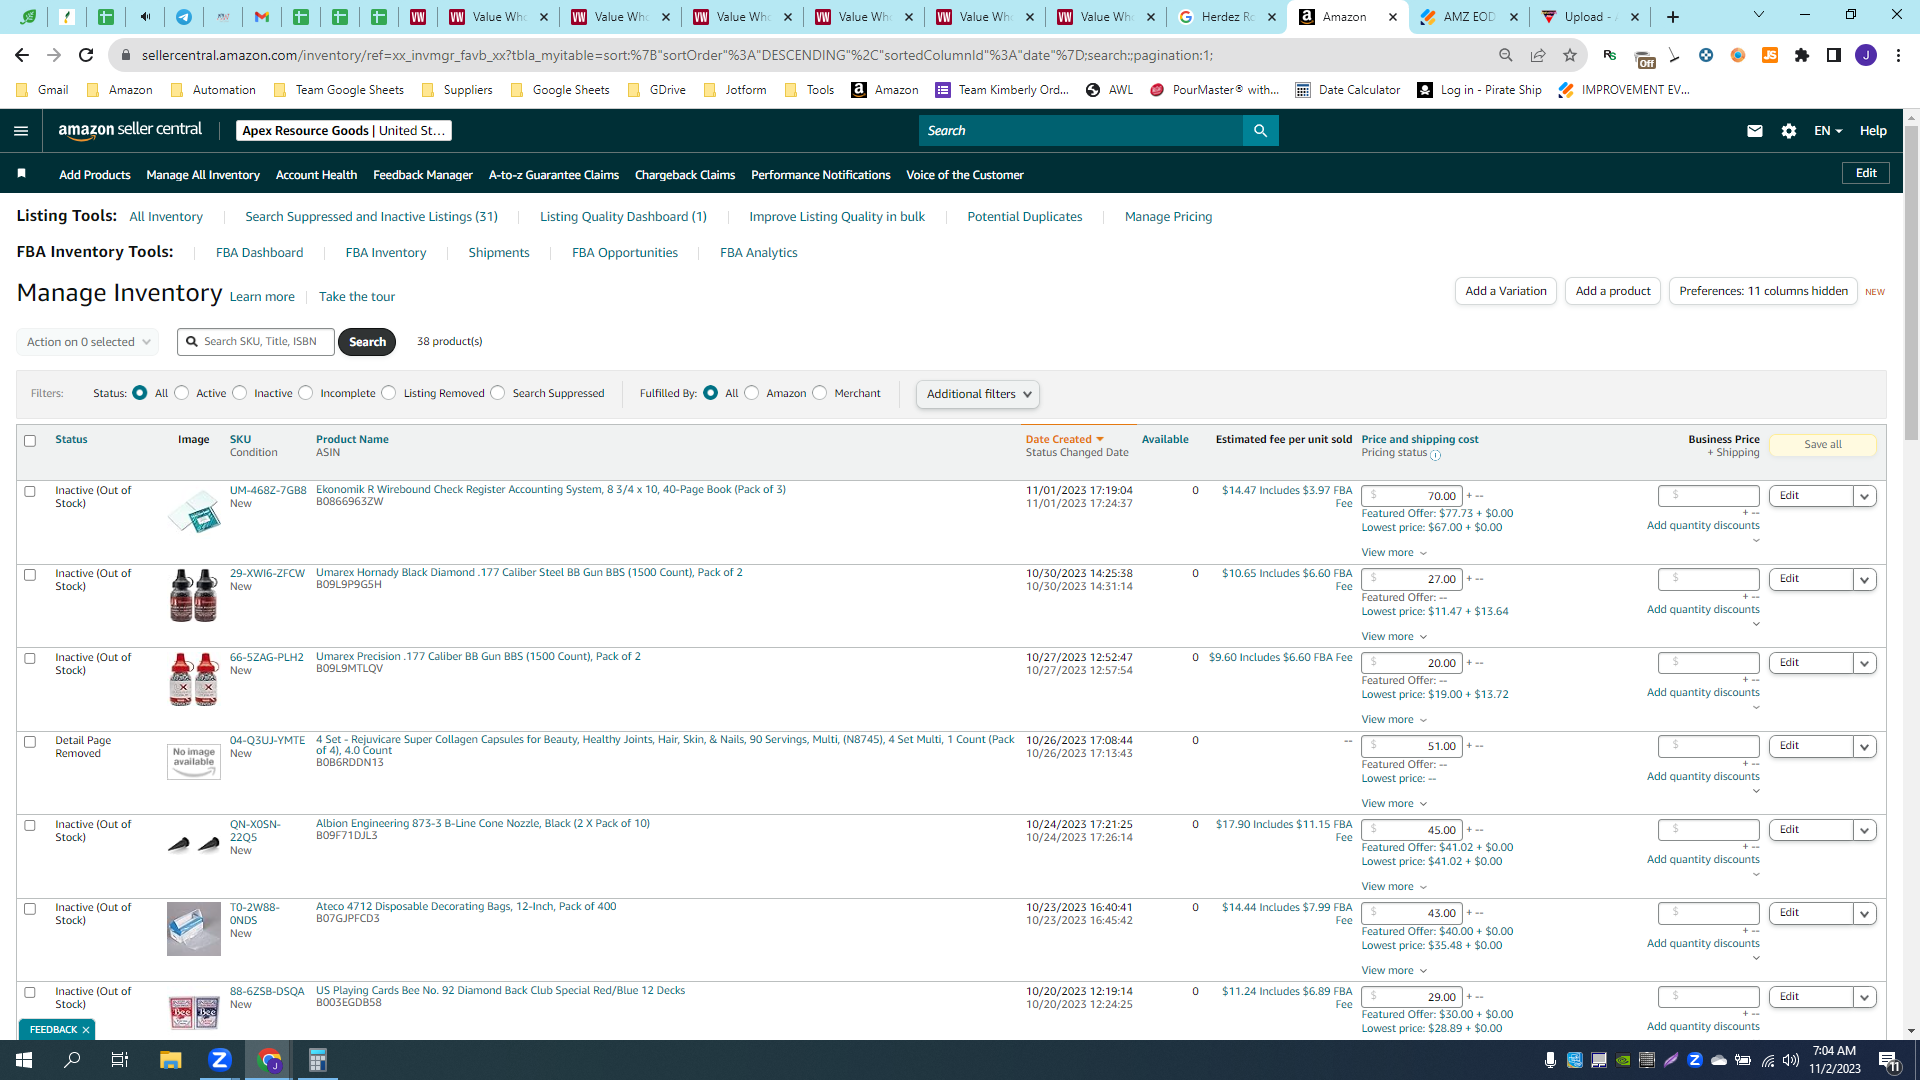The height and width of the screenshot is (1080, 1920).
Task: Choose the Inactive status radio button
Action: click(x=240, y=393)
